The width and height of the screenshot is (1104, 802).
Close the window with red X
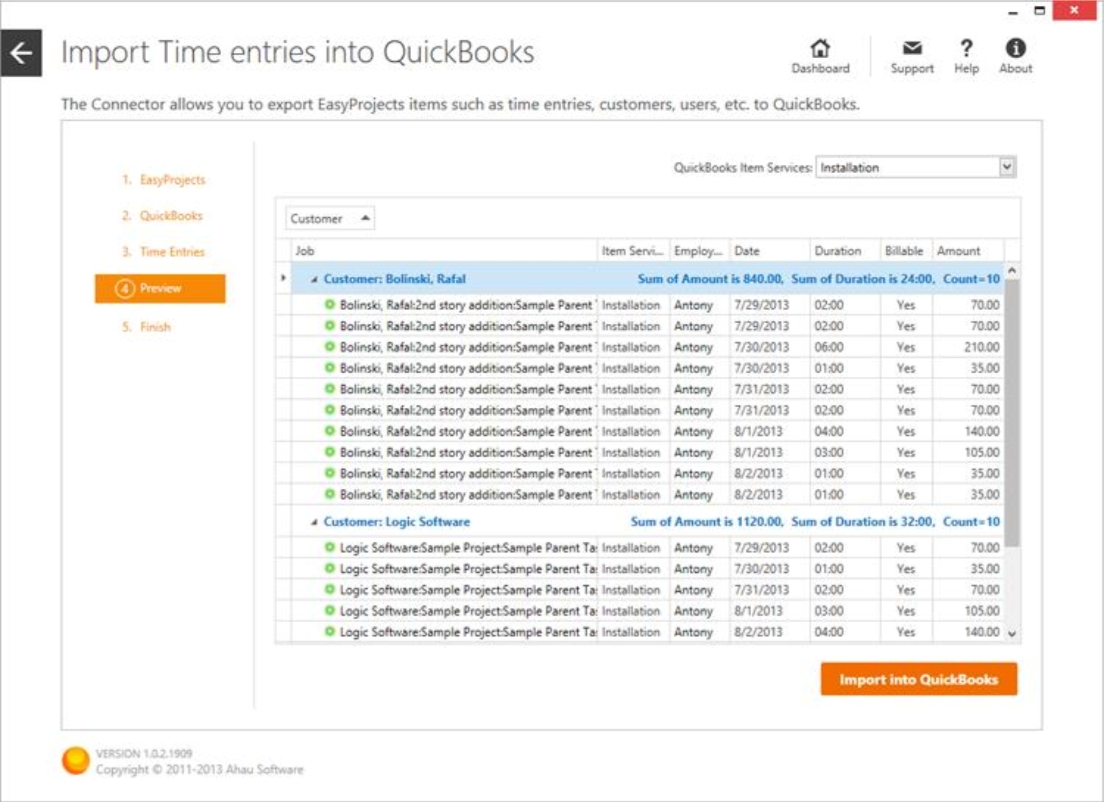pos(1074,11)
